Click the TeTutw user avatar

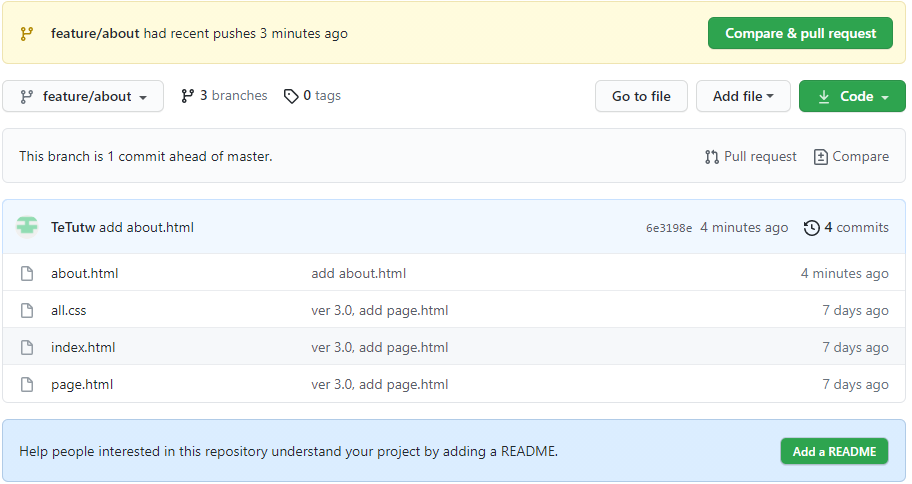pyautogui.click(x=28, y=227)
